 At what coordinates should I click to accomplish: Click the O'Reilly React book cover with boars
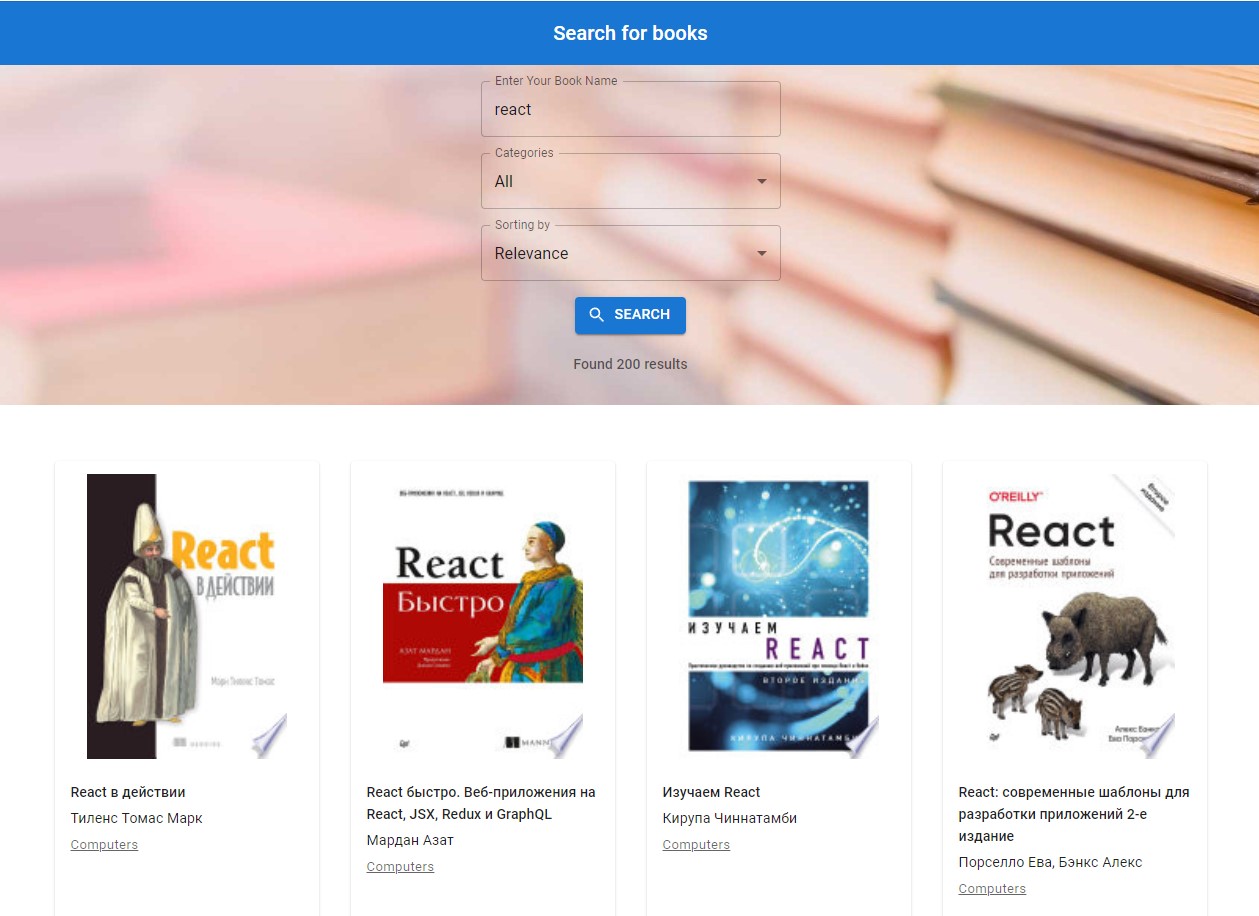point(1074,615)
